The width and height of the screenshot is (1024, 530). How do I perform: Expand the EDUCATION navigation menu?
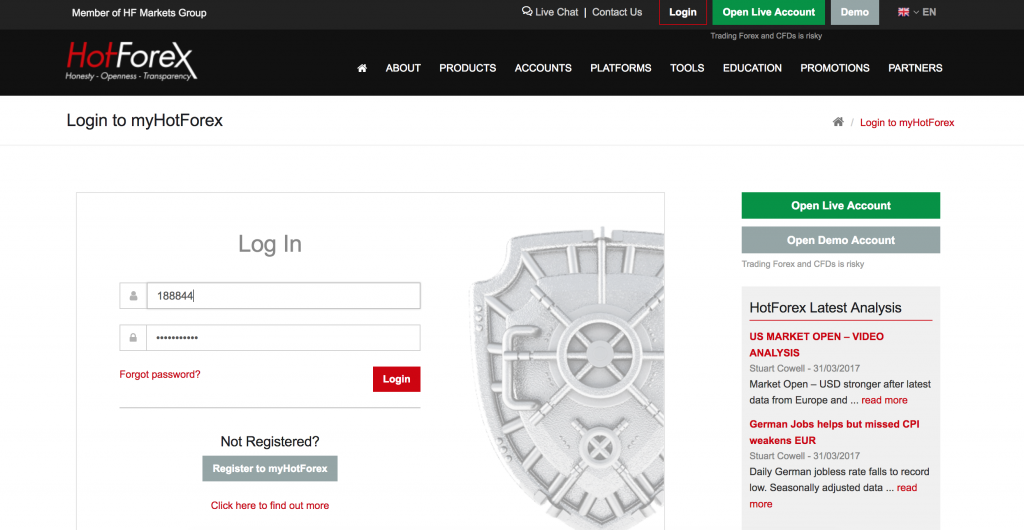coord(752,68)
